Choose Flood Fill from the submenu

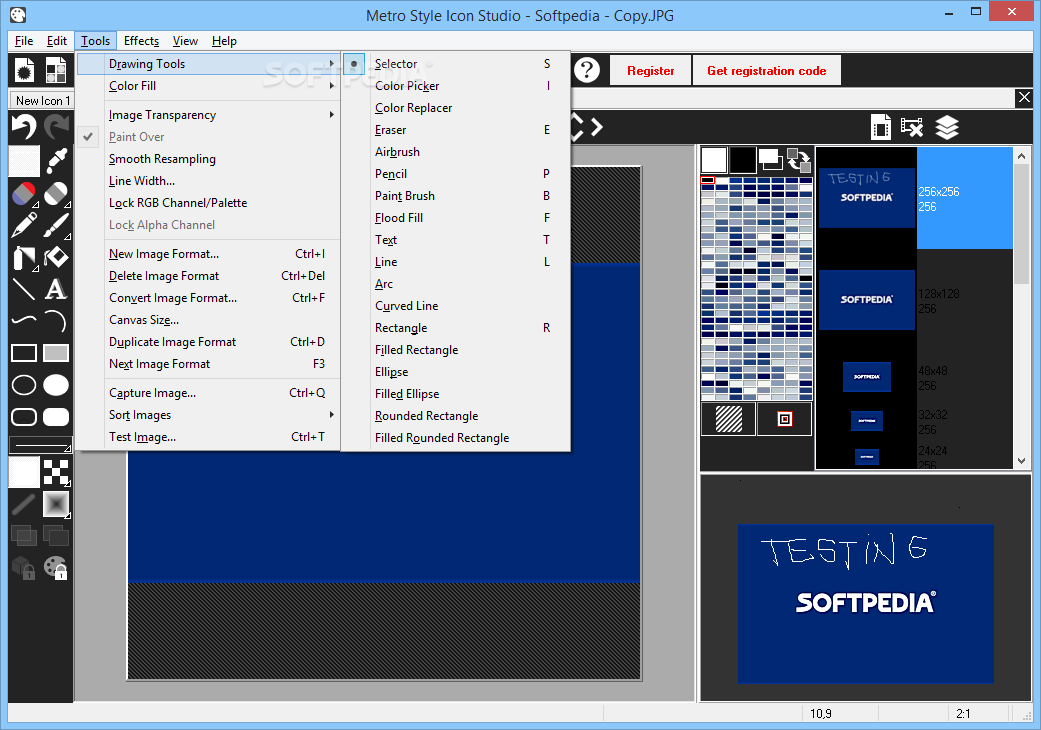click(457, 218)
